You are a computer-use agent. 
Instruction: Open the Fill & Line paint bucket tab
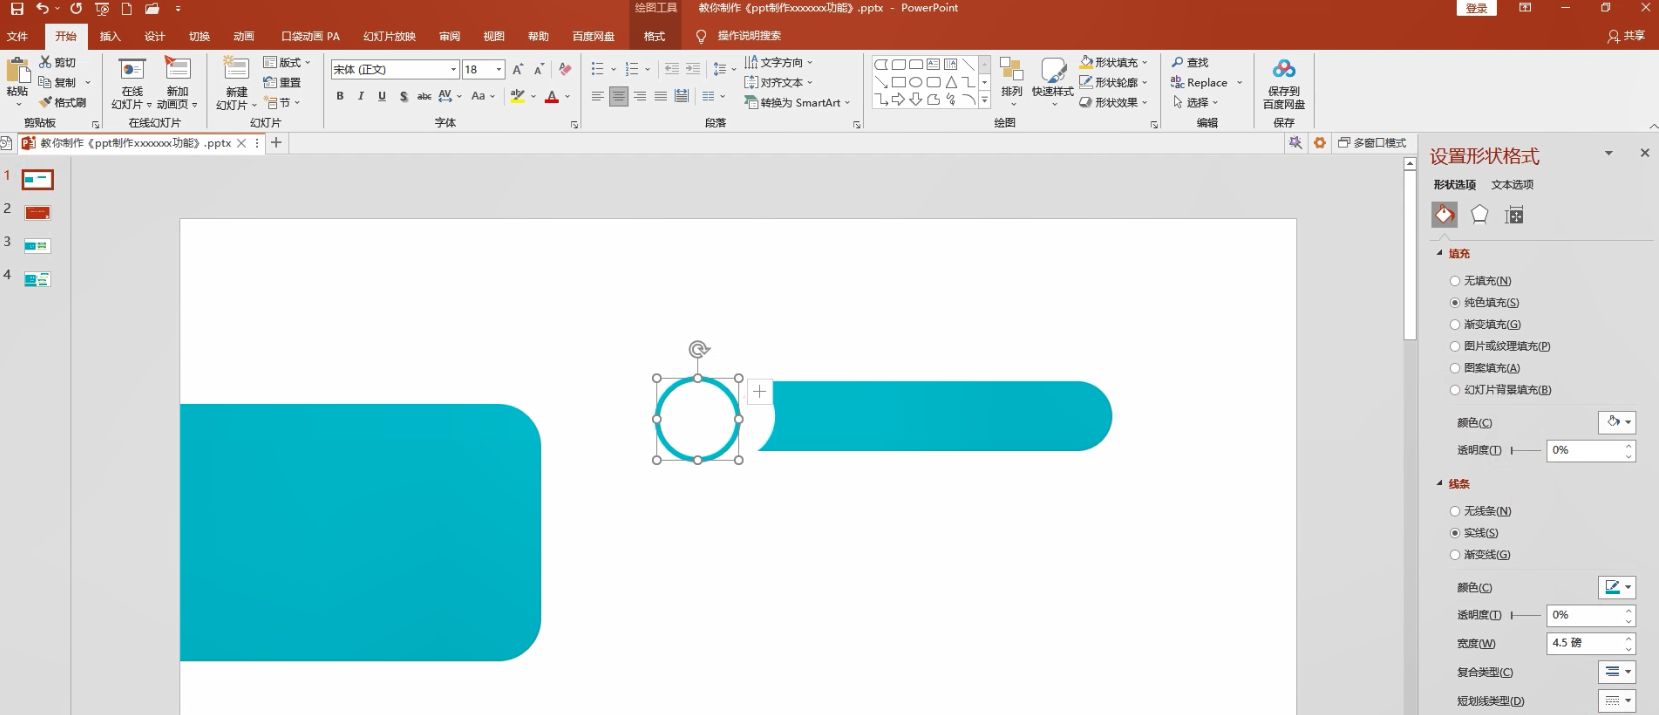point(1444,215)
